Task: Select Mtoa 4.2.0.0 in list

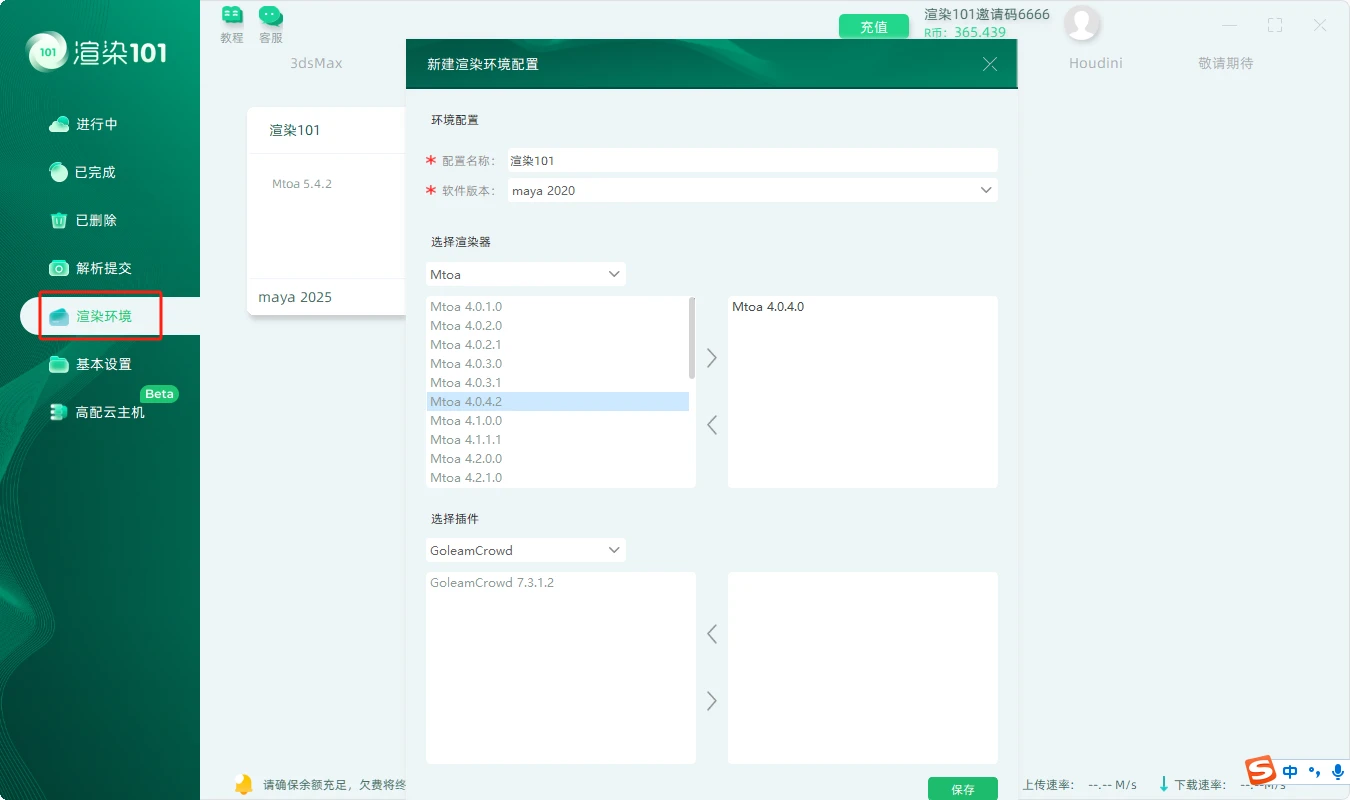Action: point(558,459)
